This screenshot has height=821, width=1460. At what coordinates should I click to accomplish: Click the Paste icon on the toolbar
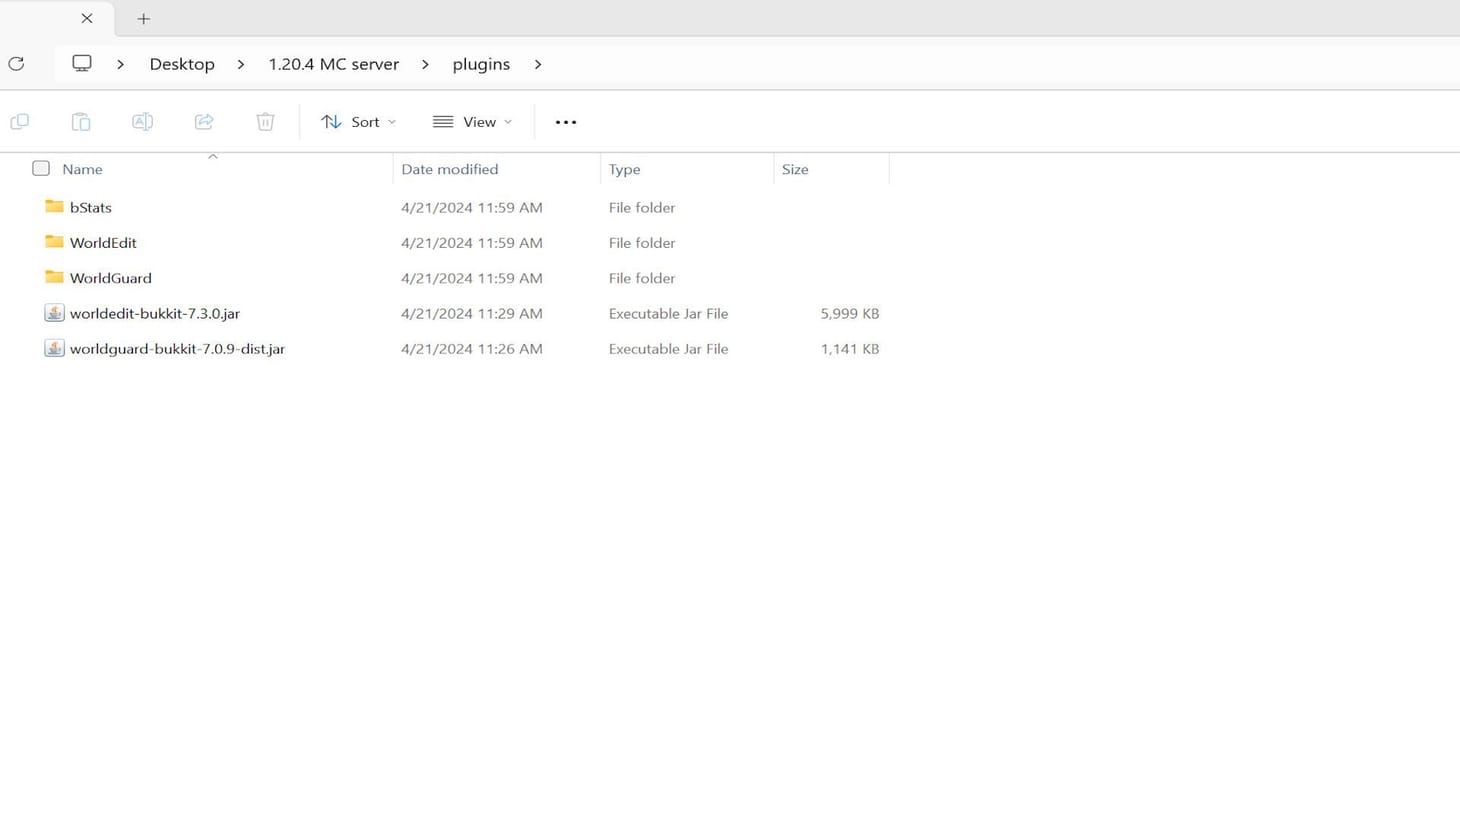click(81, 121)
